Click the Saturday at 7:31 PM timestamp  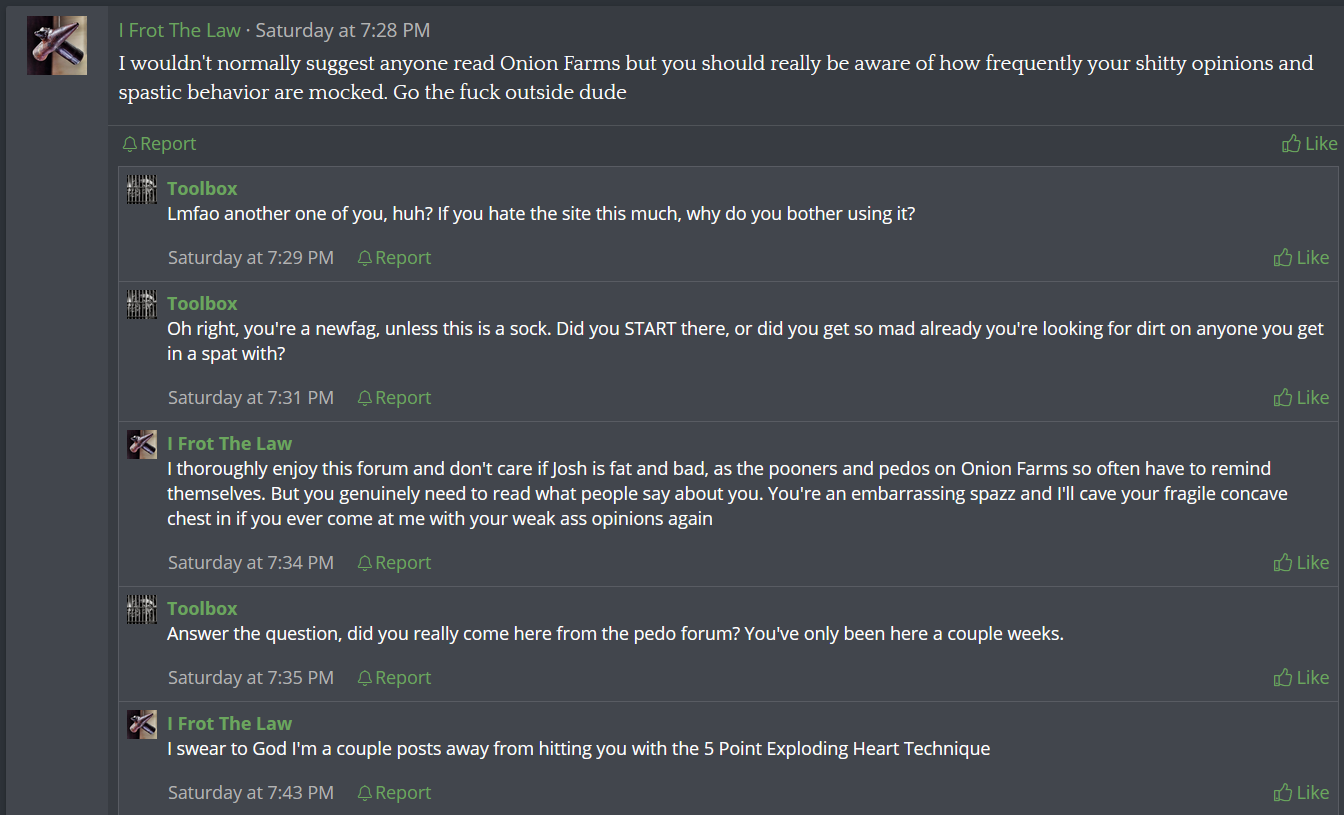[x=250, y=398]
